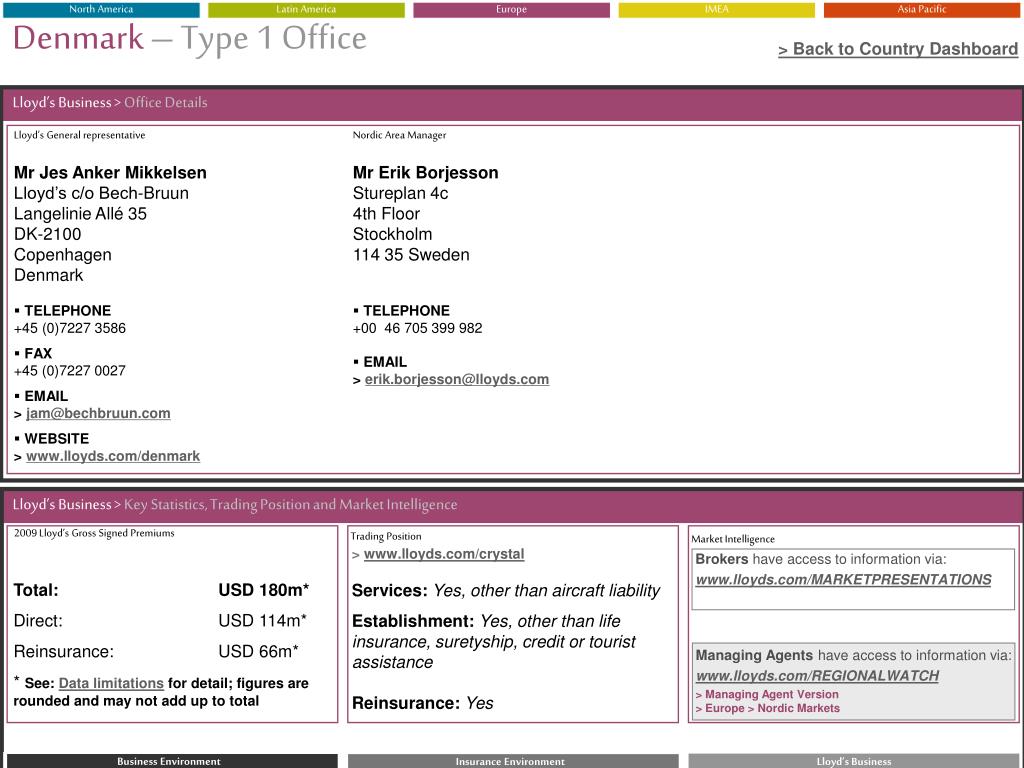
Task: Select the Direct USD 114m* value
Action: point(263,620)
